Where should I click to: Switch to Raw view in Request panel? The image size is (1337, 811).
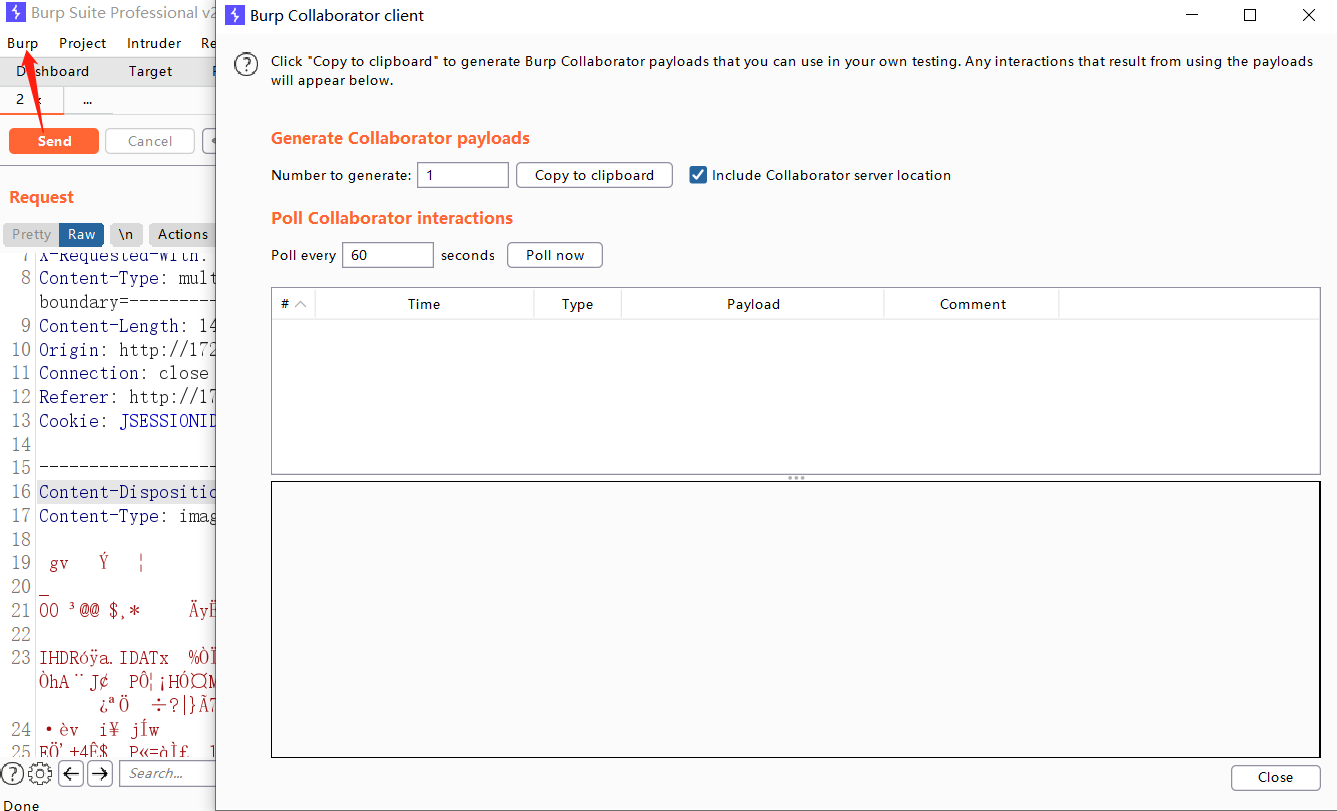point(82,234)
